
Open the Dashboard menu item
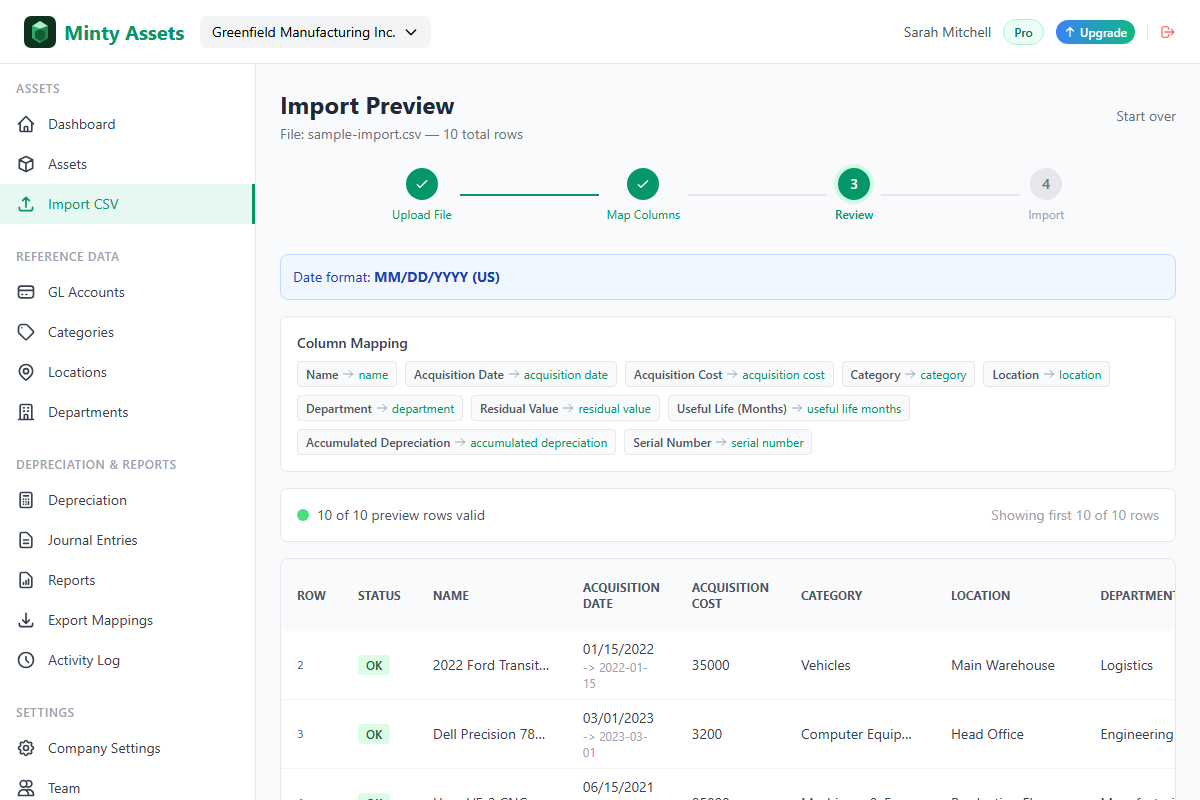coord(127,124)
